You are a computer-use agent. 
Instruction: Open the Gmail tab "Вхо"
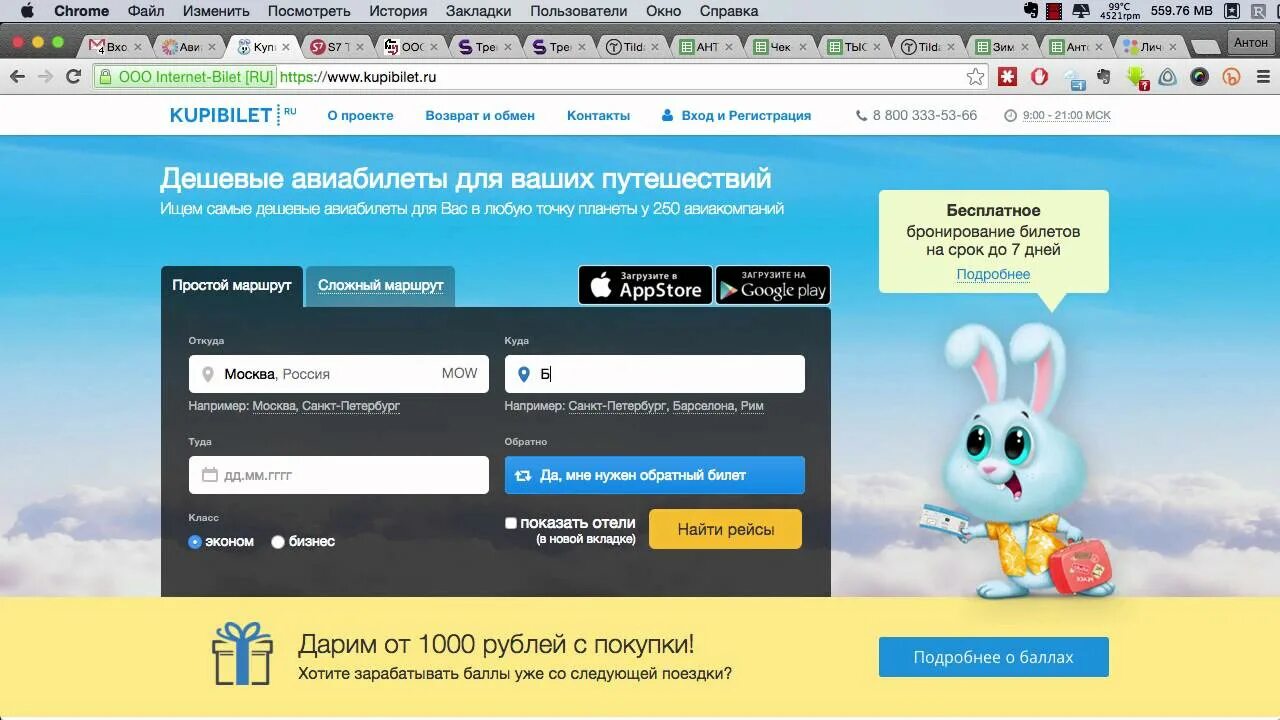(110, 47)
